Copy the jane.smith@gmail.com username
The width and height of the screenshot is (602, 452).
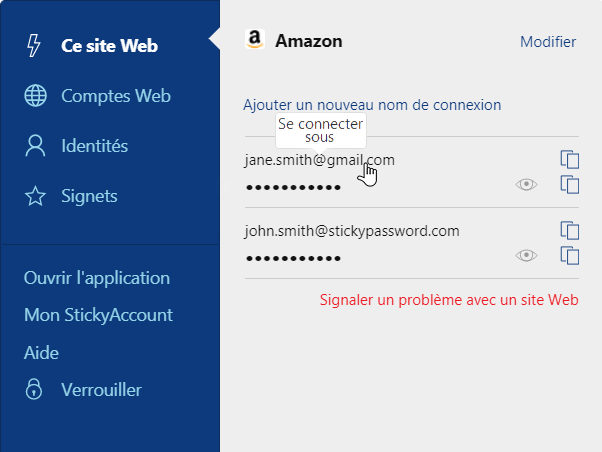(570, 159)
